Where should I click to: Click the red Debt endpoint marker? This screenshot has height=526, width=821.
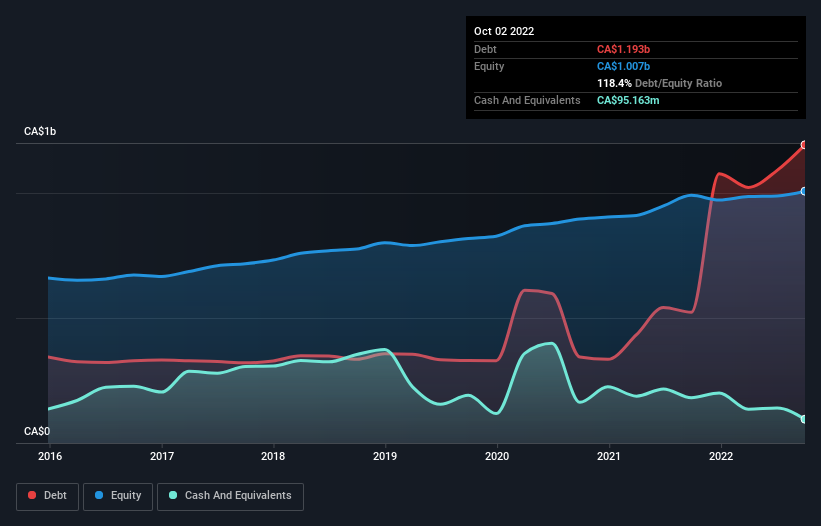804,145
